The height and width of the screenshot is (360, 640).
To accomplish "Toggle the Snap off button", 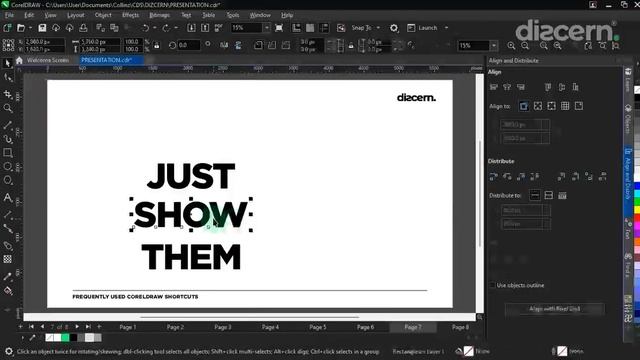I will [x=341, y=28].
